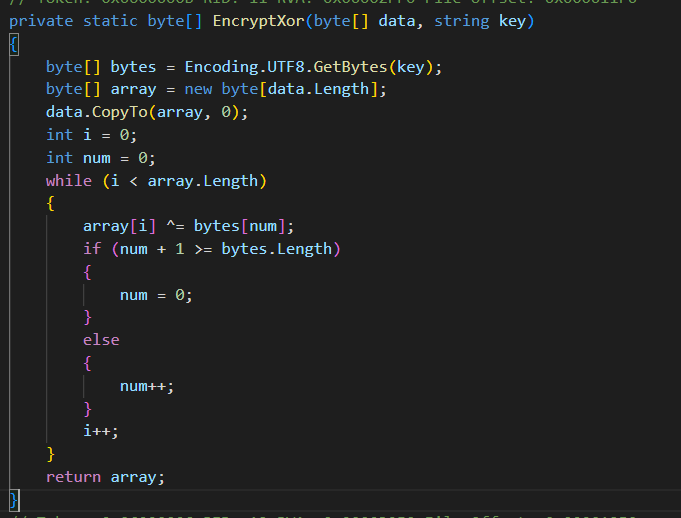
Task: Place cursor on the i++ statement
Action: pyautogui.click(x=101, y=431)
